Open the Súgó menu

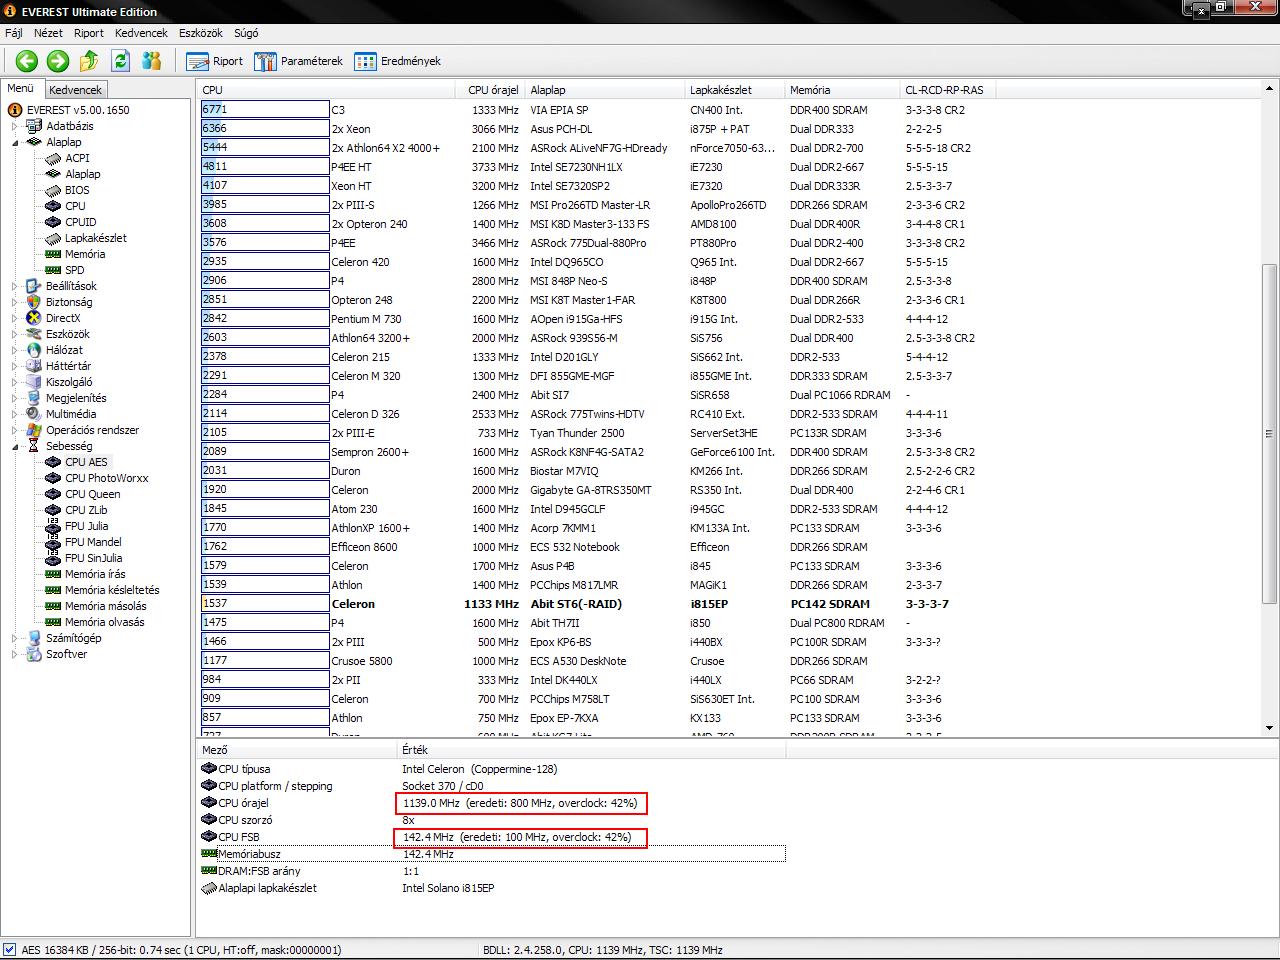pos(246,33)
